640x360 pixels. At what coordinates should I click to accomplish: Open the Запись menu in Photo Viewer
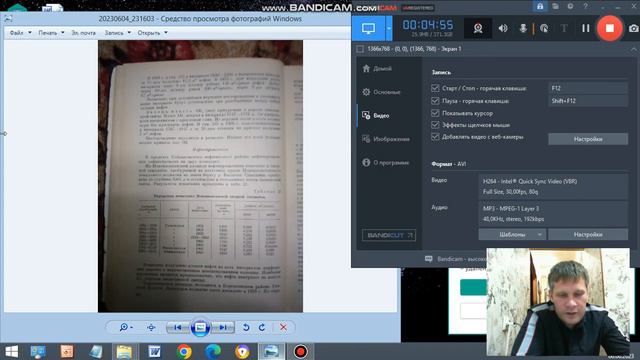[x=118, y=33]
